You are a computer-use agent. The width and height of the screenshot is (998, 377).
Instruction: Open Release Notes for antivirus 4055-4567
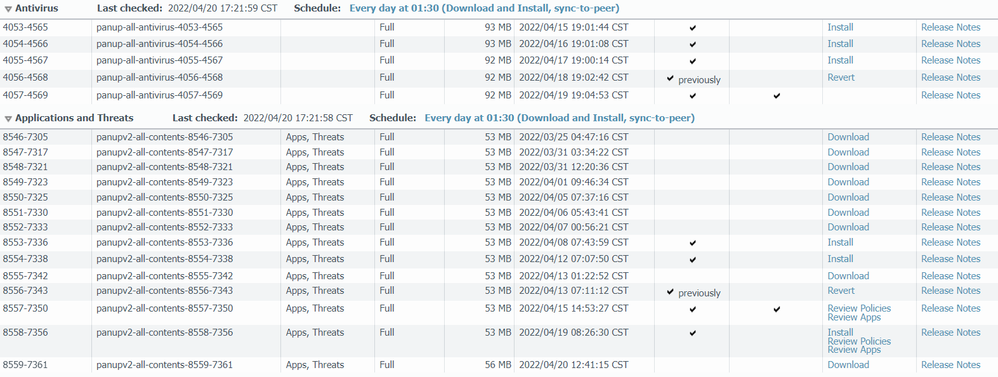(x=950, y=60)
